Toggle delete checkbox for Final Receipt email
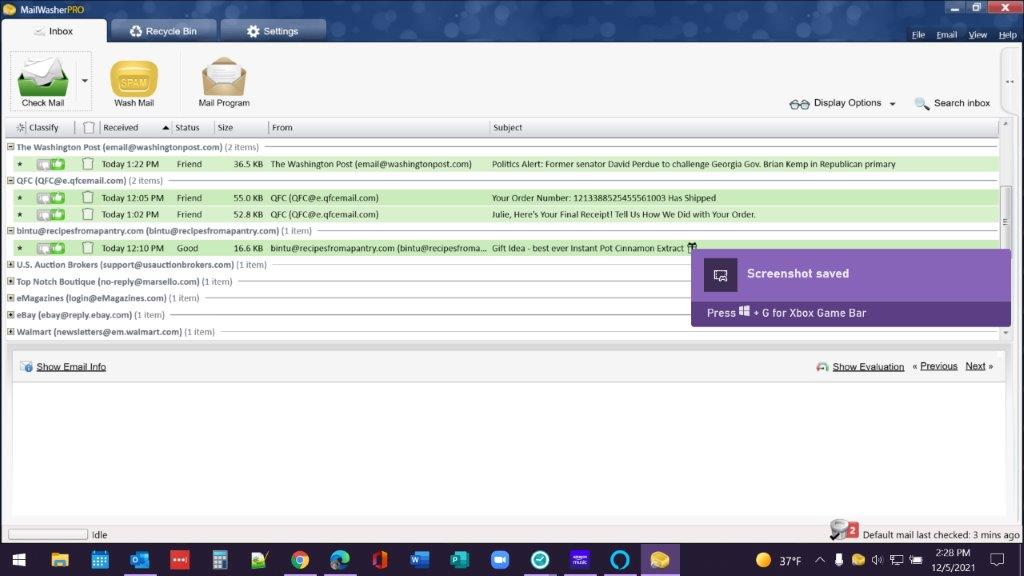 pyautogui.click(x=88, y=214)
